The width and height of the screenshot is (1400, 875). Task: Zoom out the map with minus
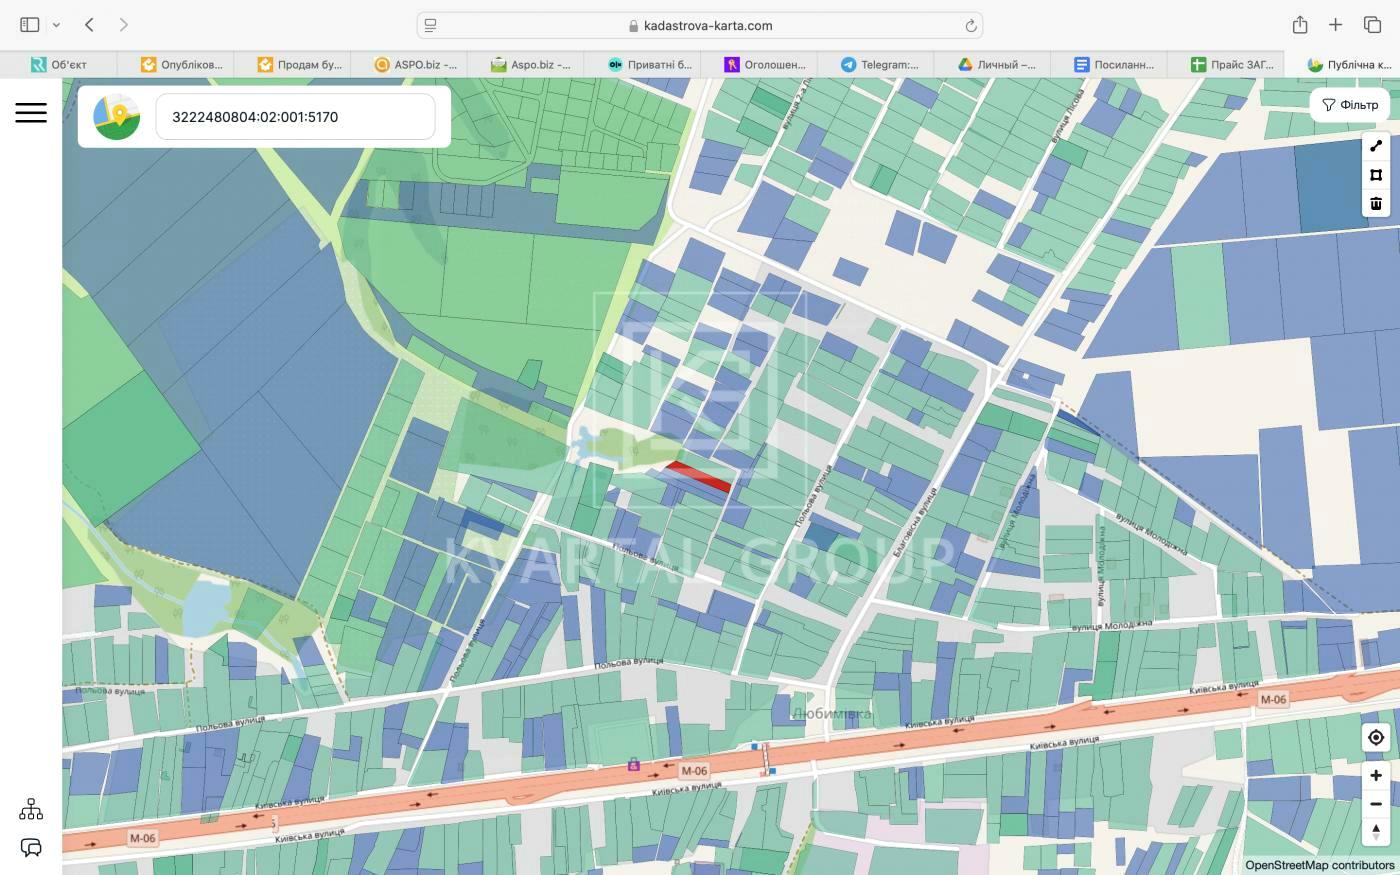1376,804
